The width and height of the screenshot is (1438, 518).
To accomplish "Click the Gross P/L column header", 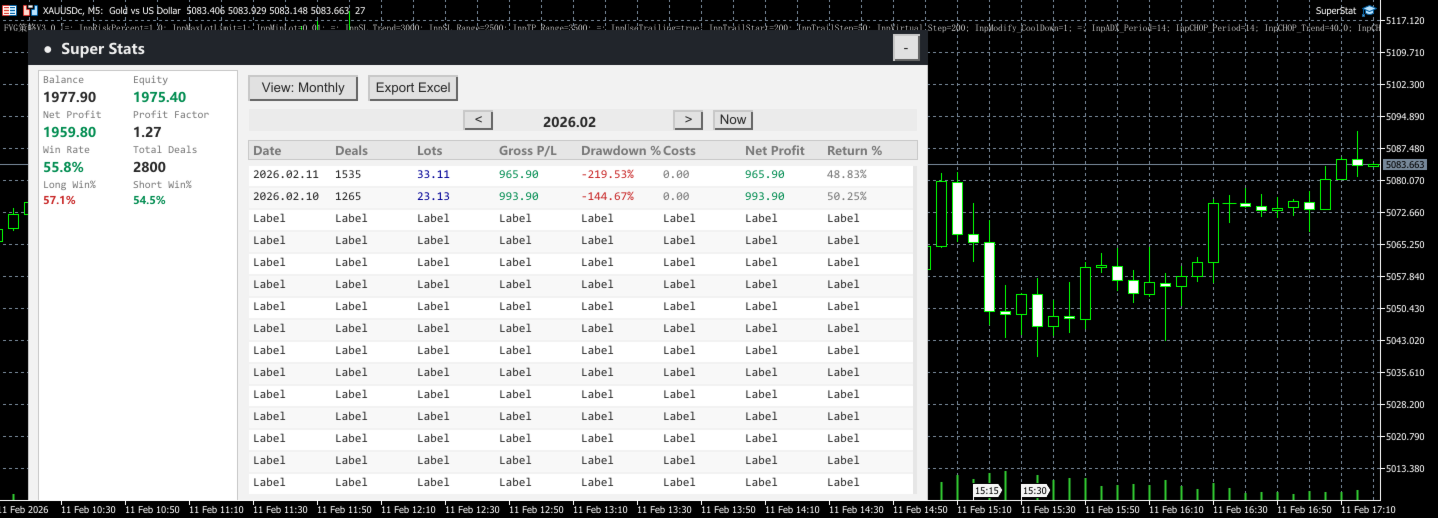I will click(529, 151).
